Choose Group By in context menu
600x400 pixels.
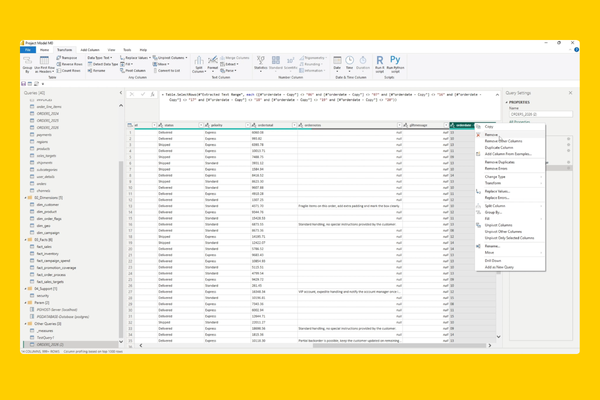pyautogui.click(x=510, y=212)
